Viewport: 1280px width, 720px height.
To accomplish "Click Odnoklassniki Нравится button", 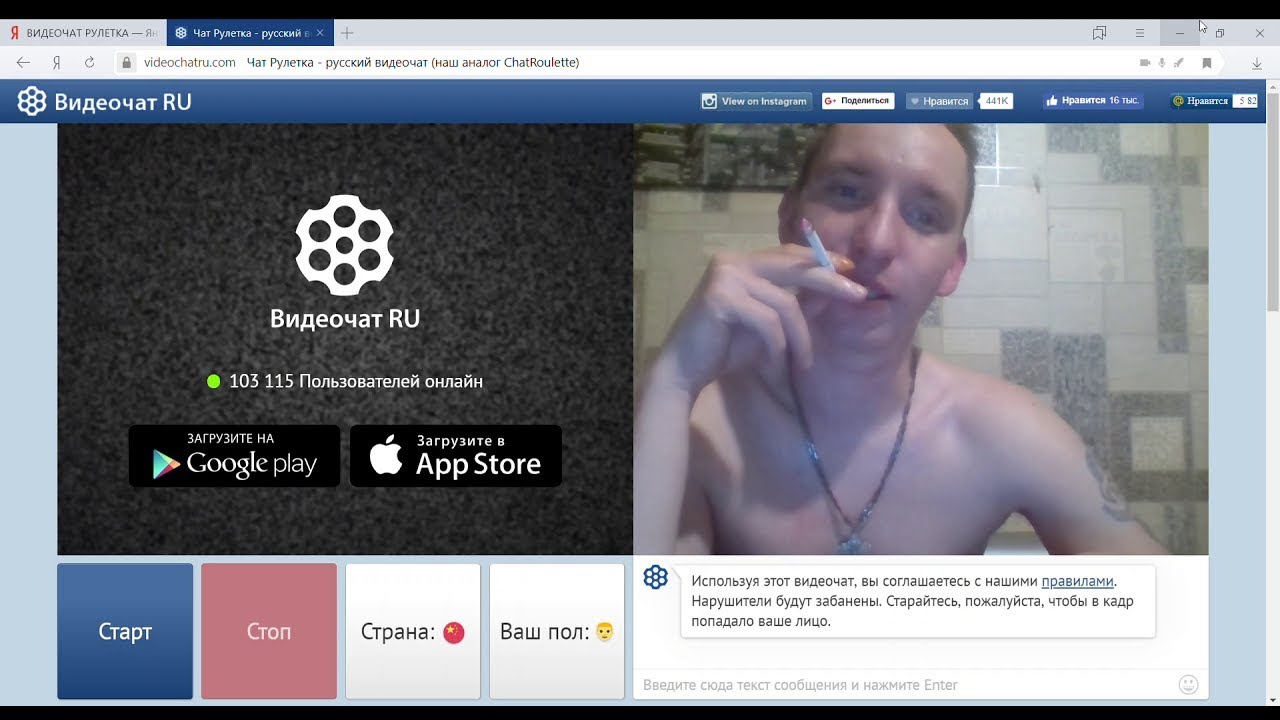I will (x=1214, y=101).
